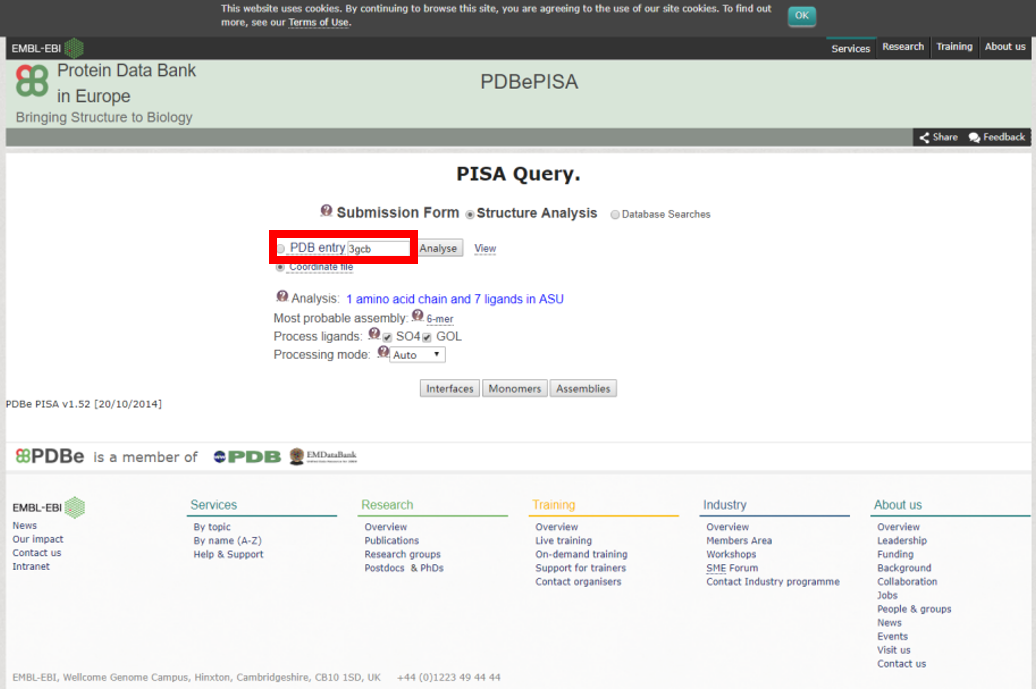
Task: Open Research Publications link
Action: pos(392,541)
